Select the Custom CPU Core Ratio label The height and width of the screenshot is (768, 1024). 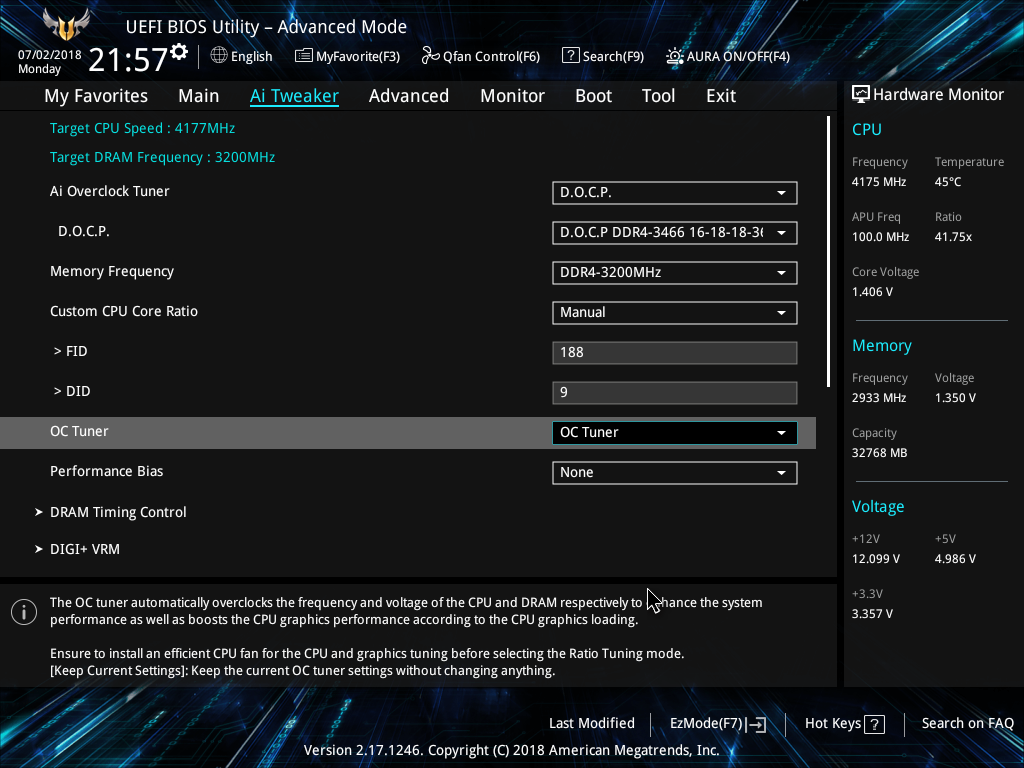click(x=124, y=312)
